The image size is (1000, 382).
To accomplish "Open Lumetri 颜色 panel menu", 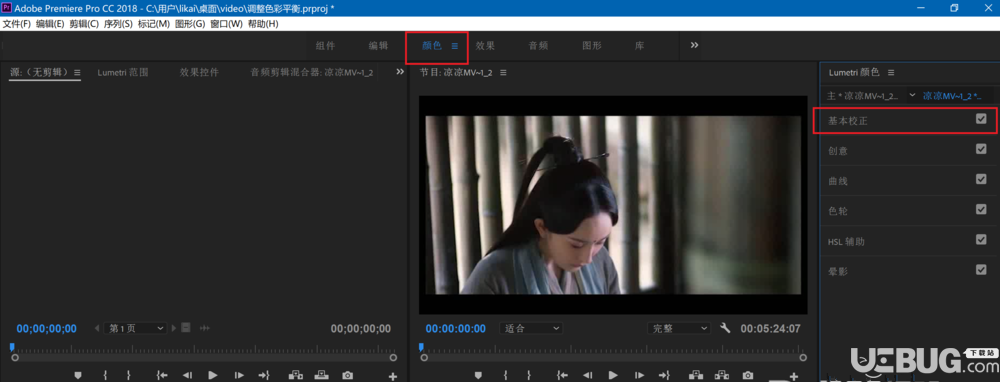I will tap(891, 73).
